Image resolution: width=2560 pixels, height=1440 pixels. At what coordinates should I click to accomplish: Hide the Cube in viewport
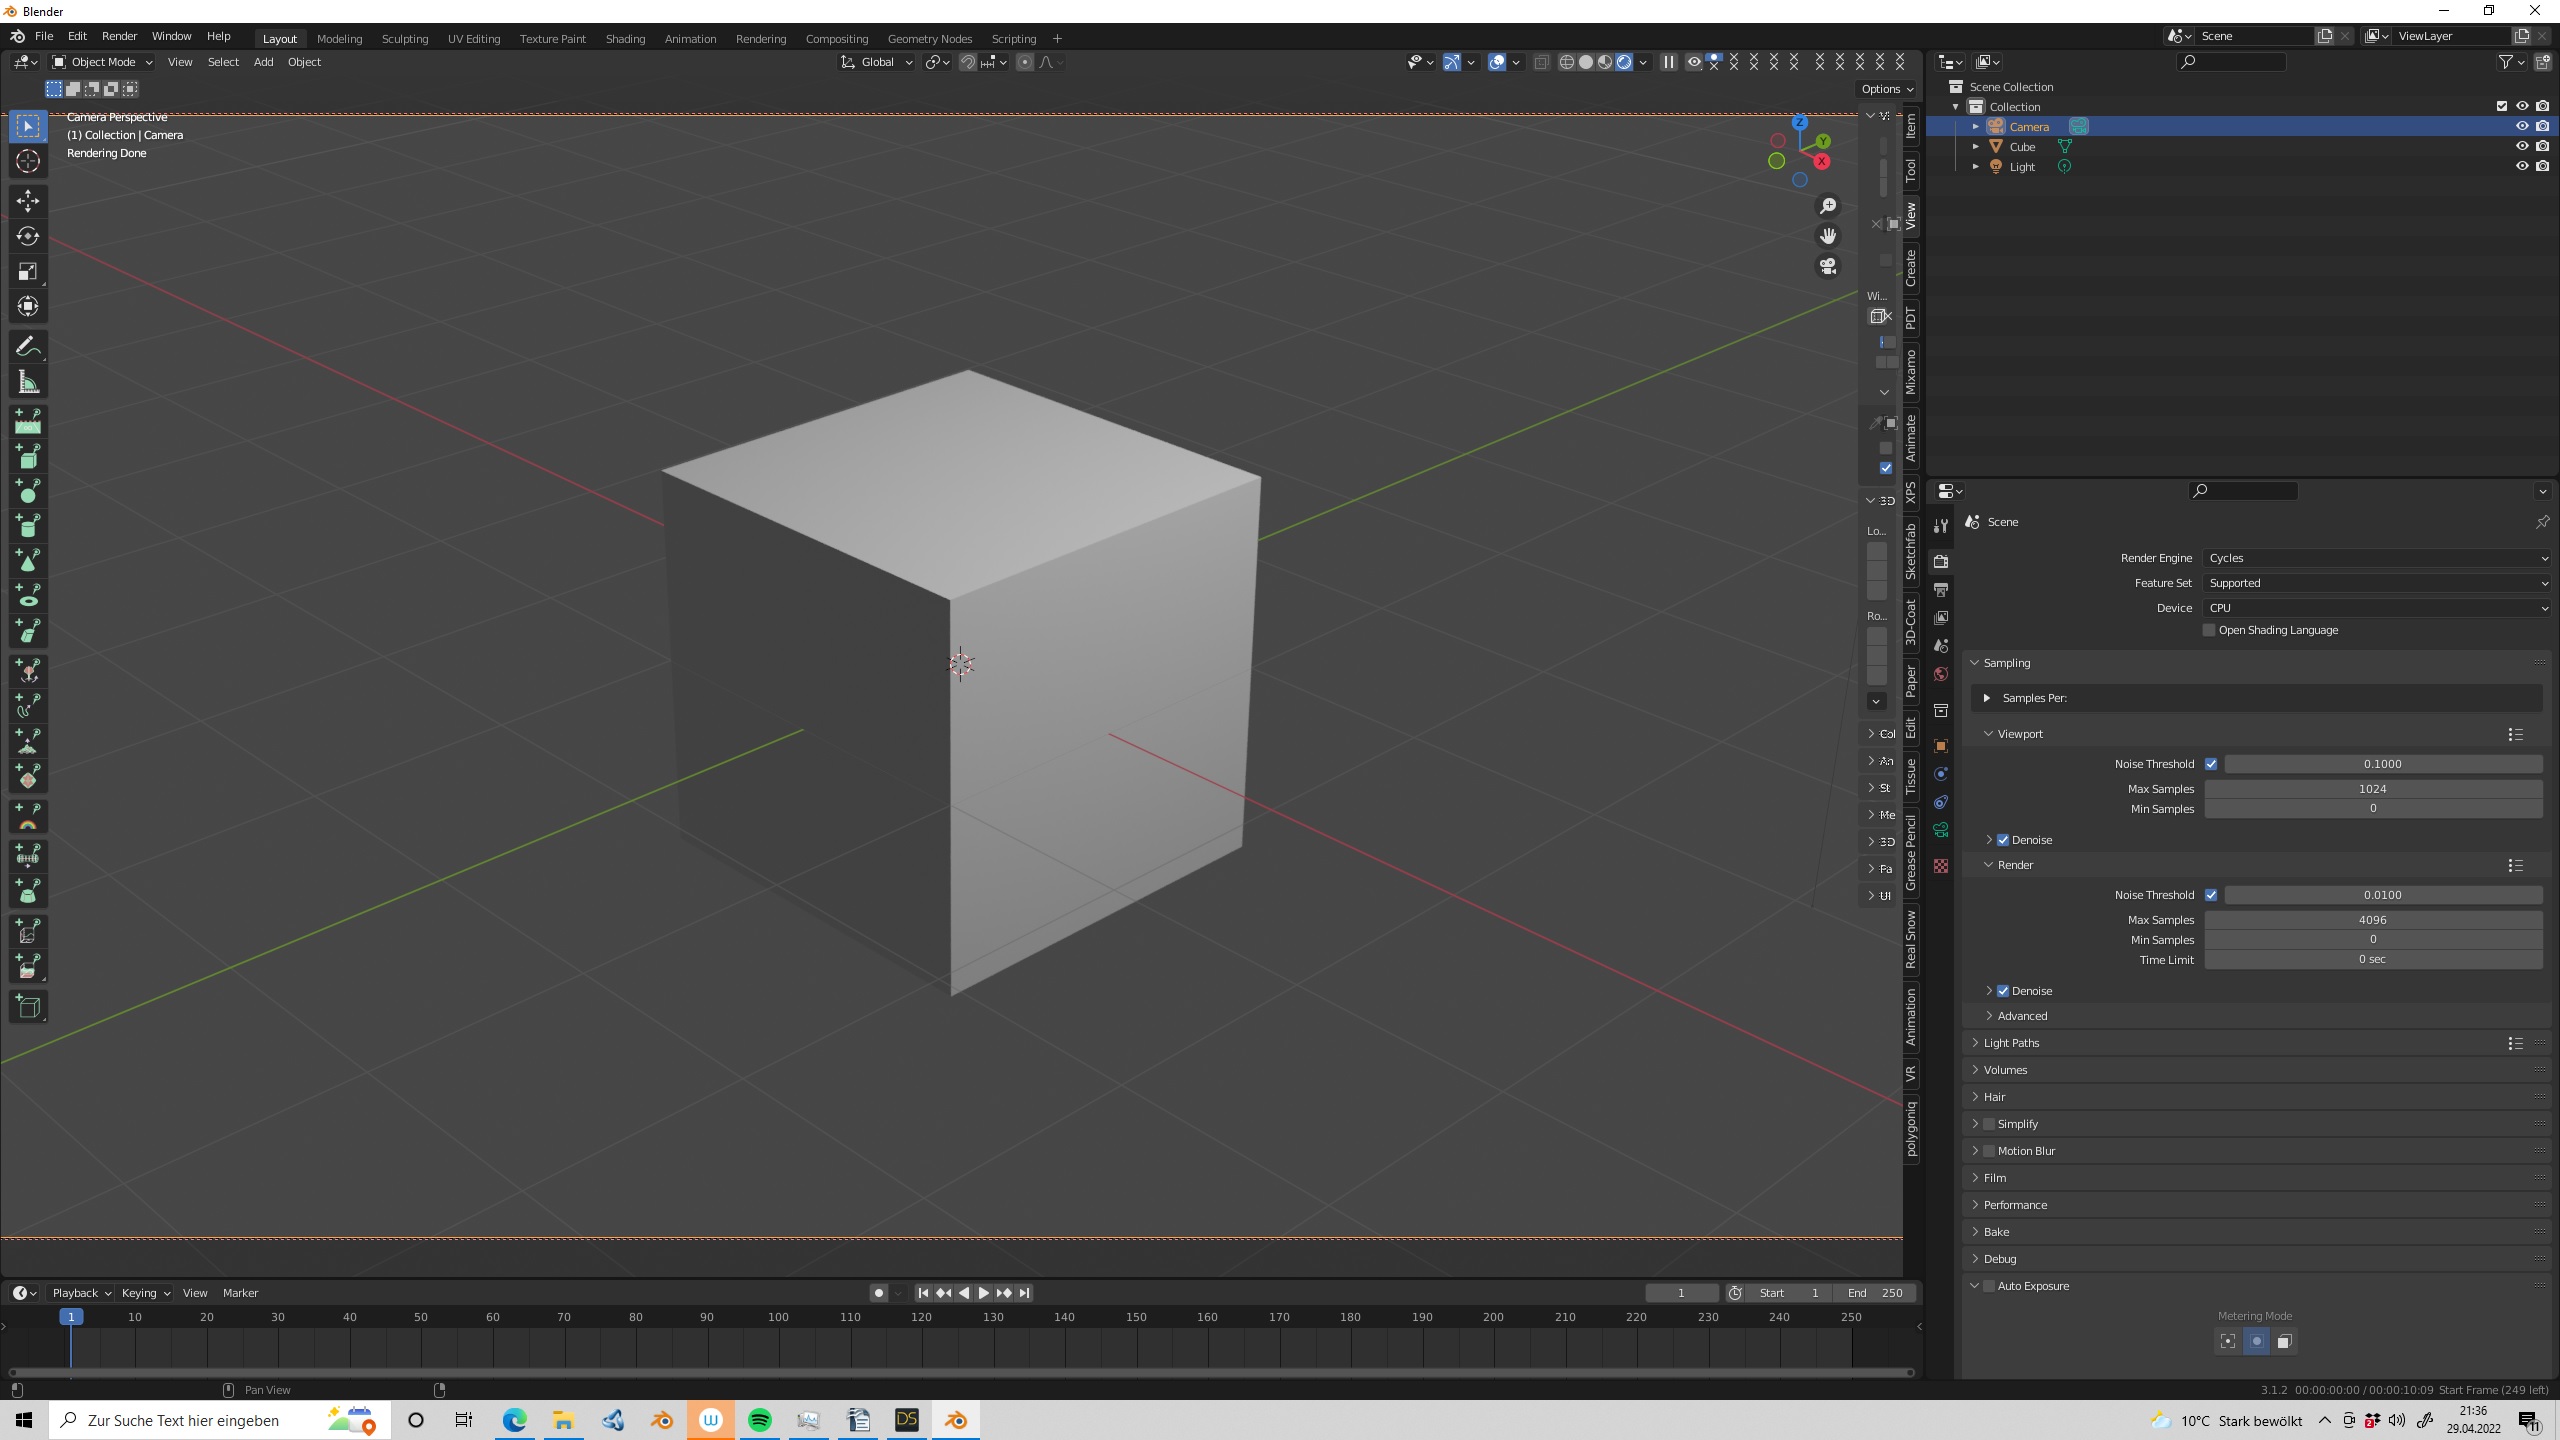(2521, 146)
